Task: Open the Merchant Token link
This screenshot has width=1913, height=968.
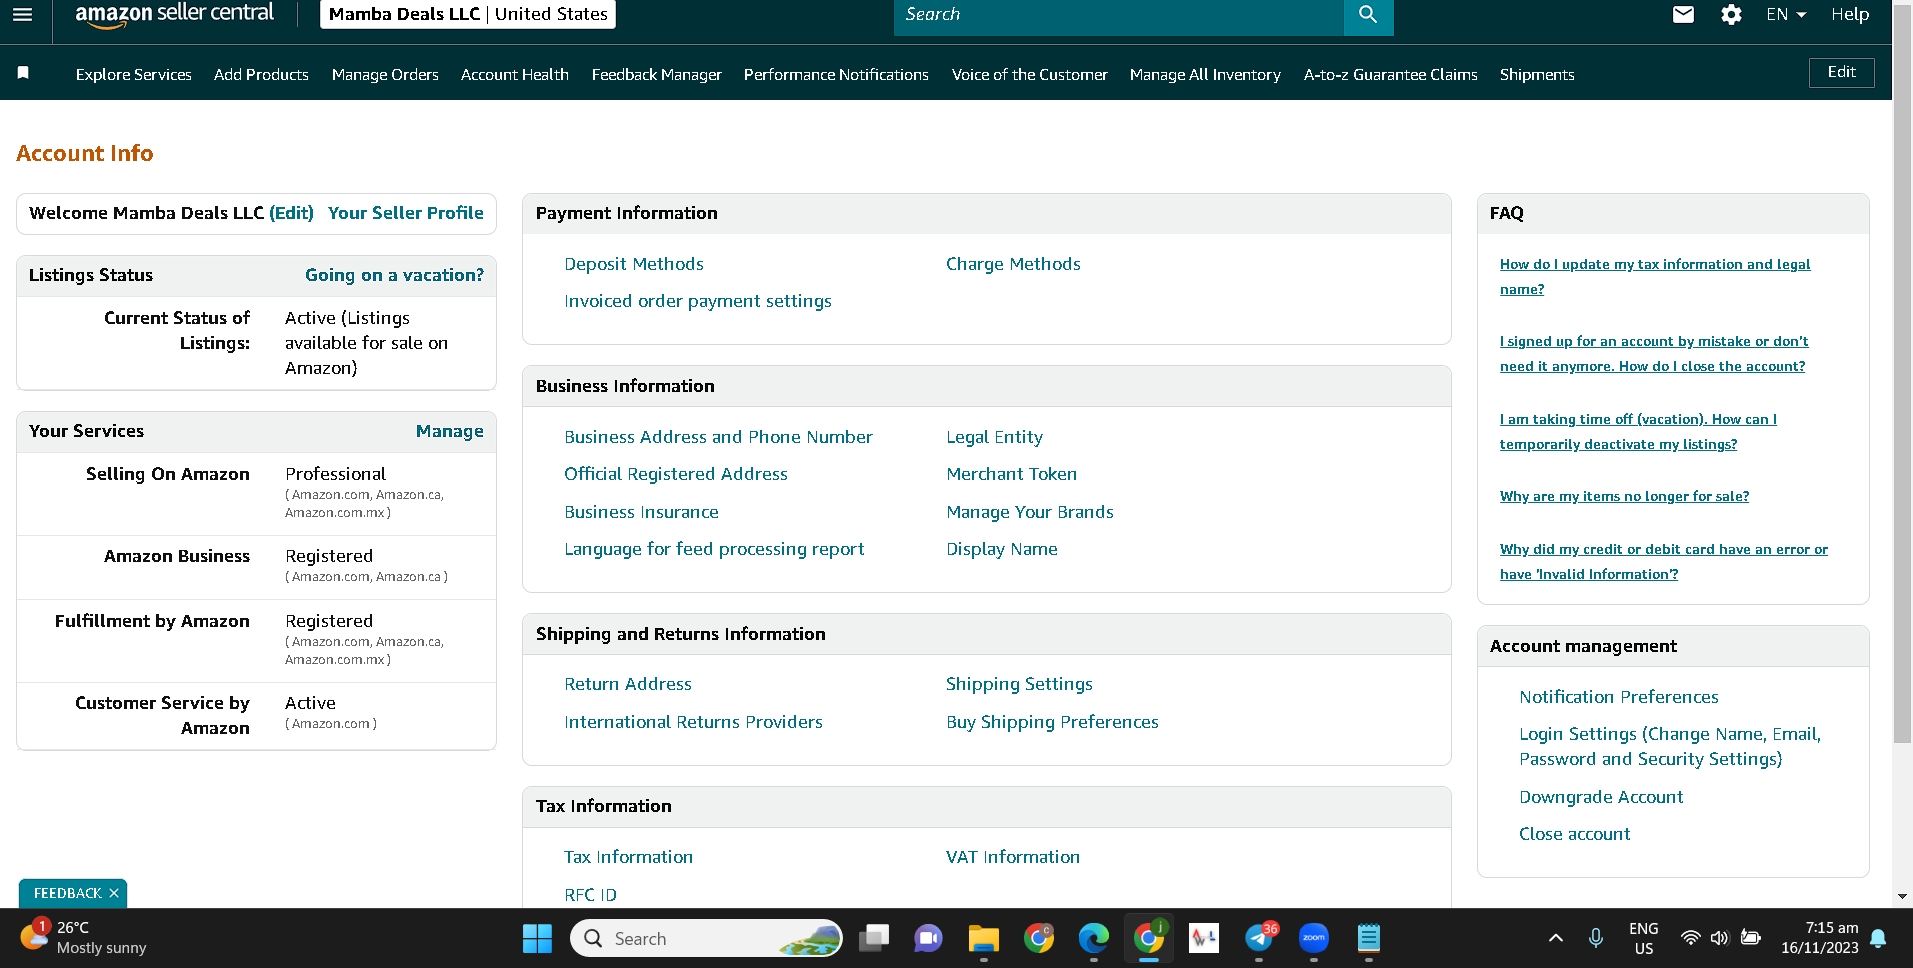Action: [x=1012, y=474]
